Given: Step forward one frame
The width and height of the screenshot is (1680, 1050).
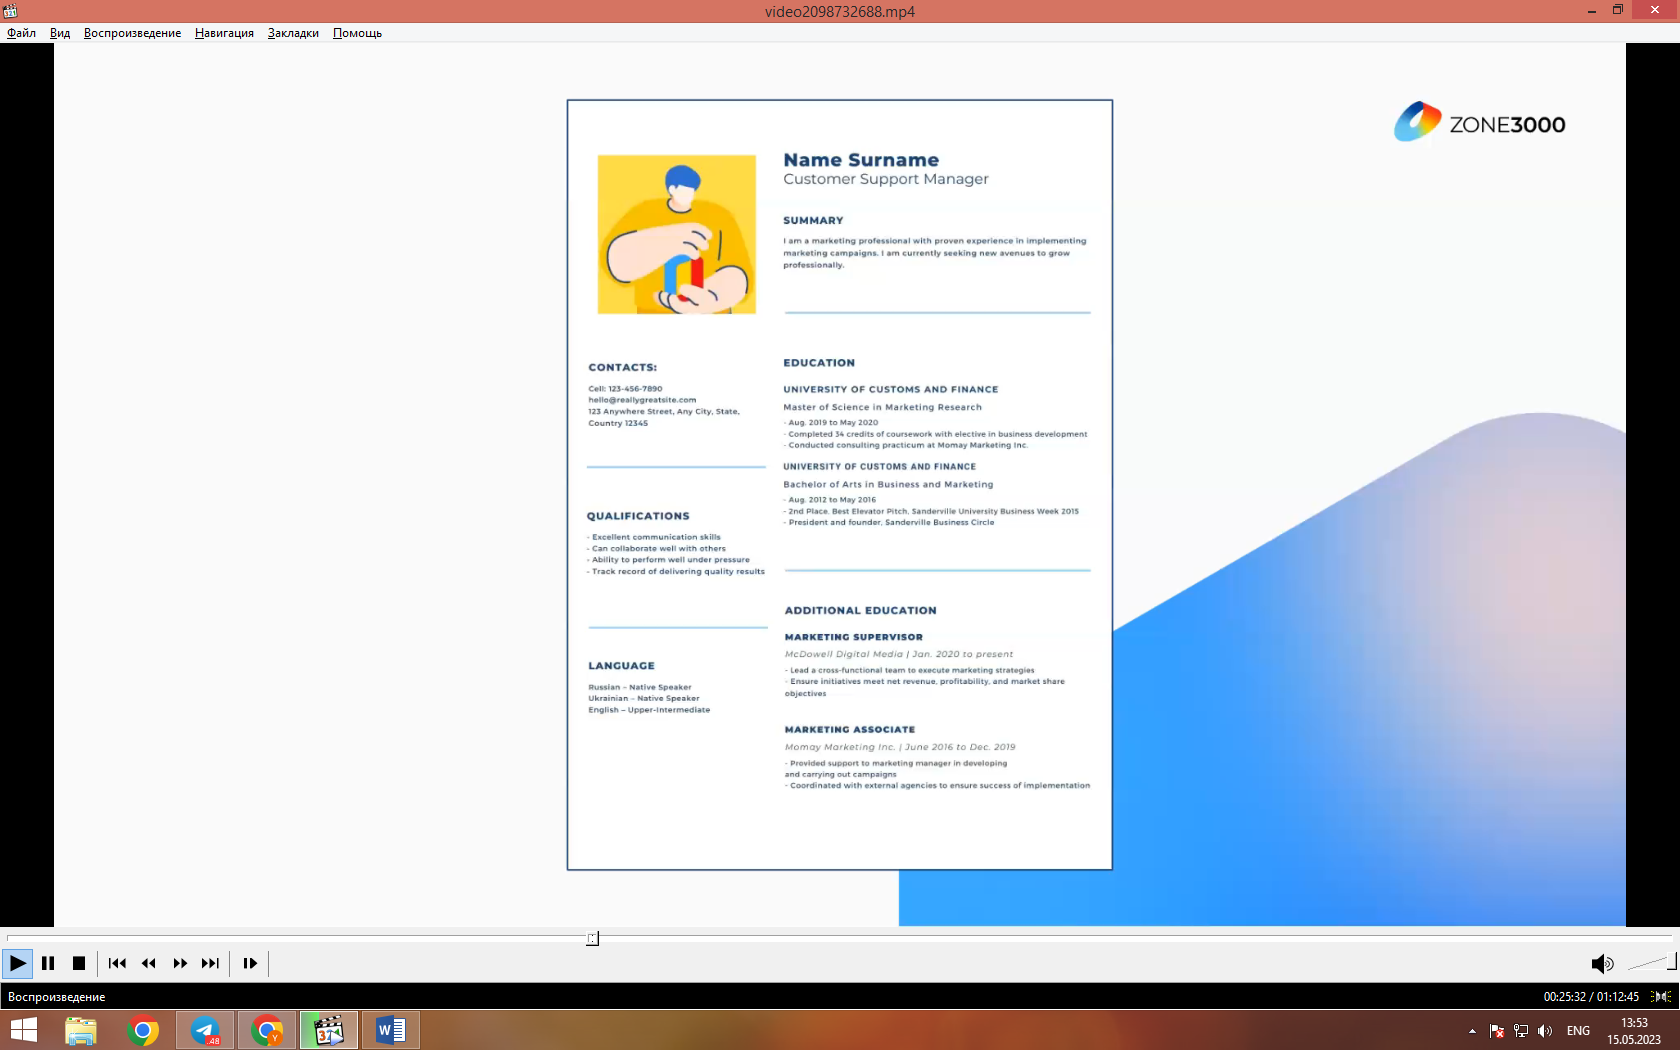Looking at the screenshot, I should 250,963.
